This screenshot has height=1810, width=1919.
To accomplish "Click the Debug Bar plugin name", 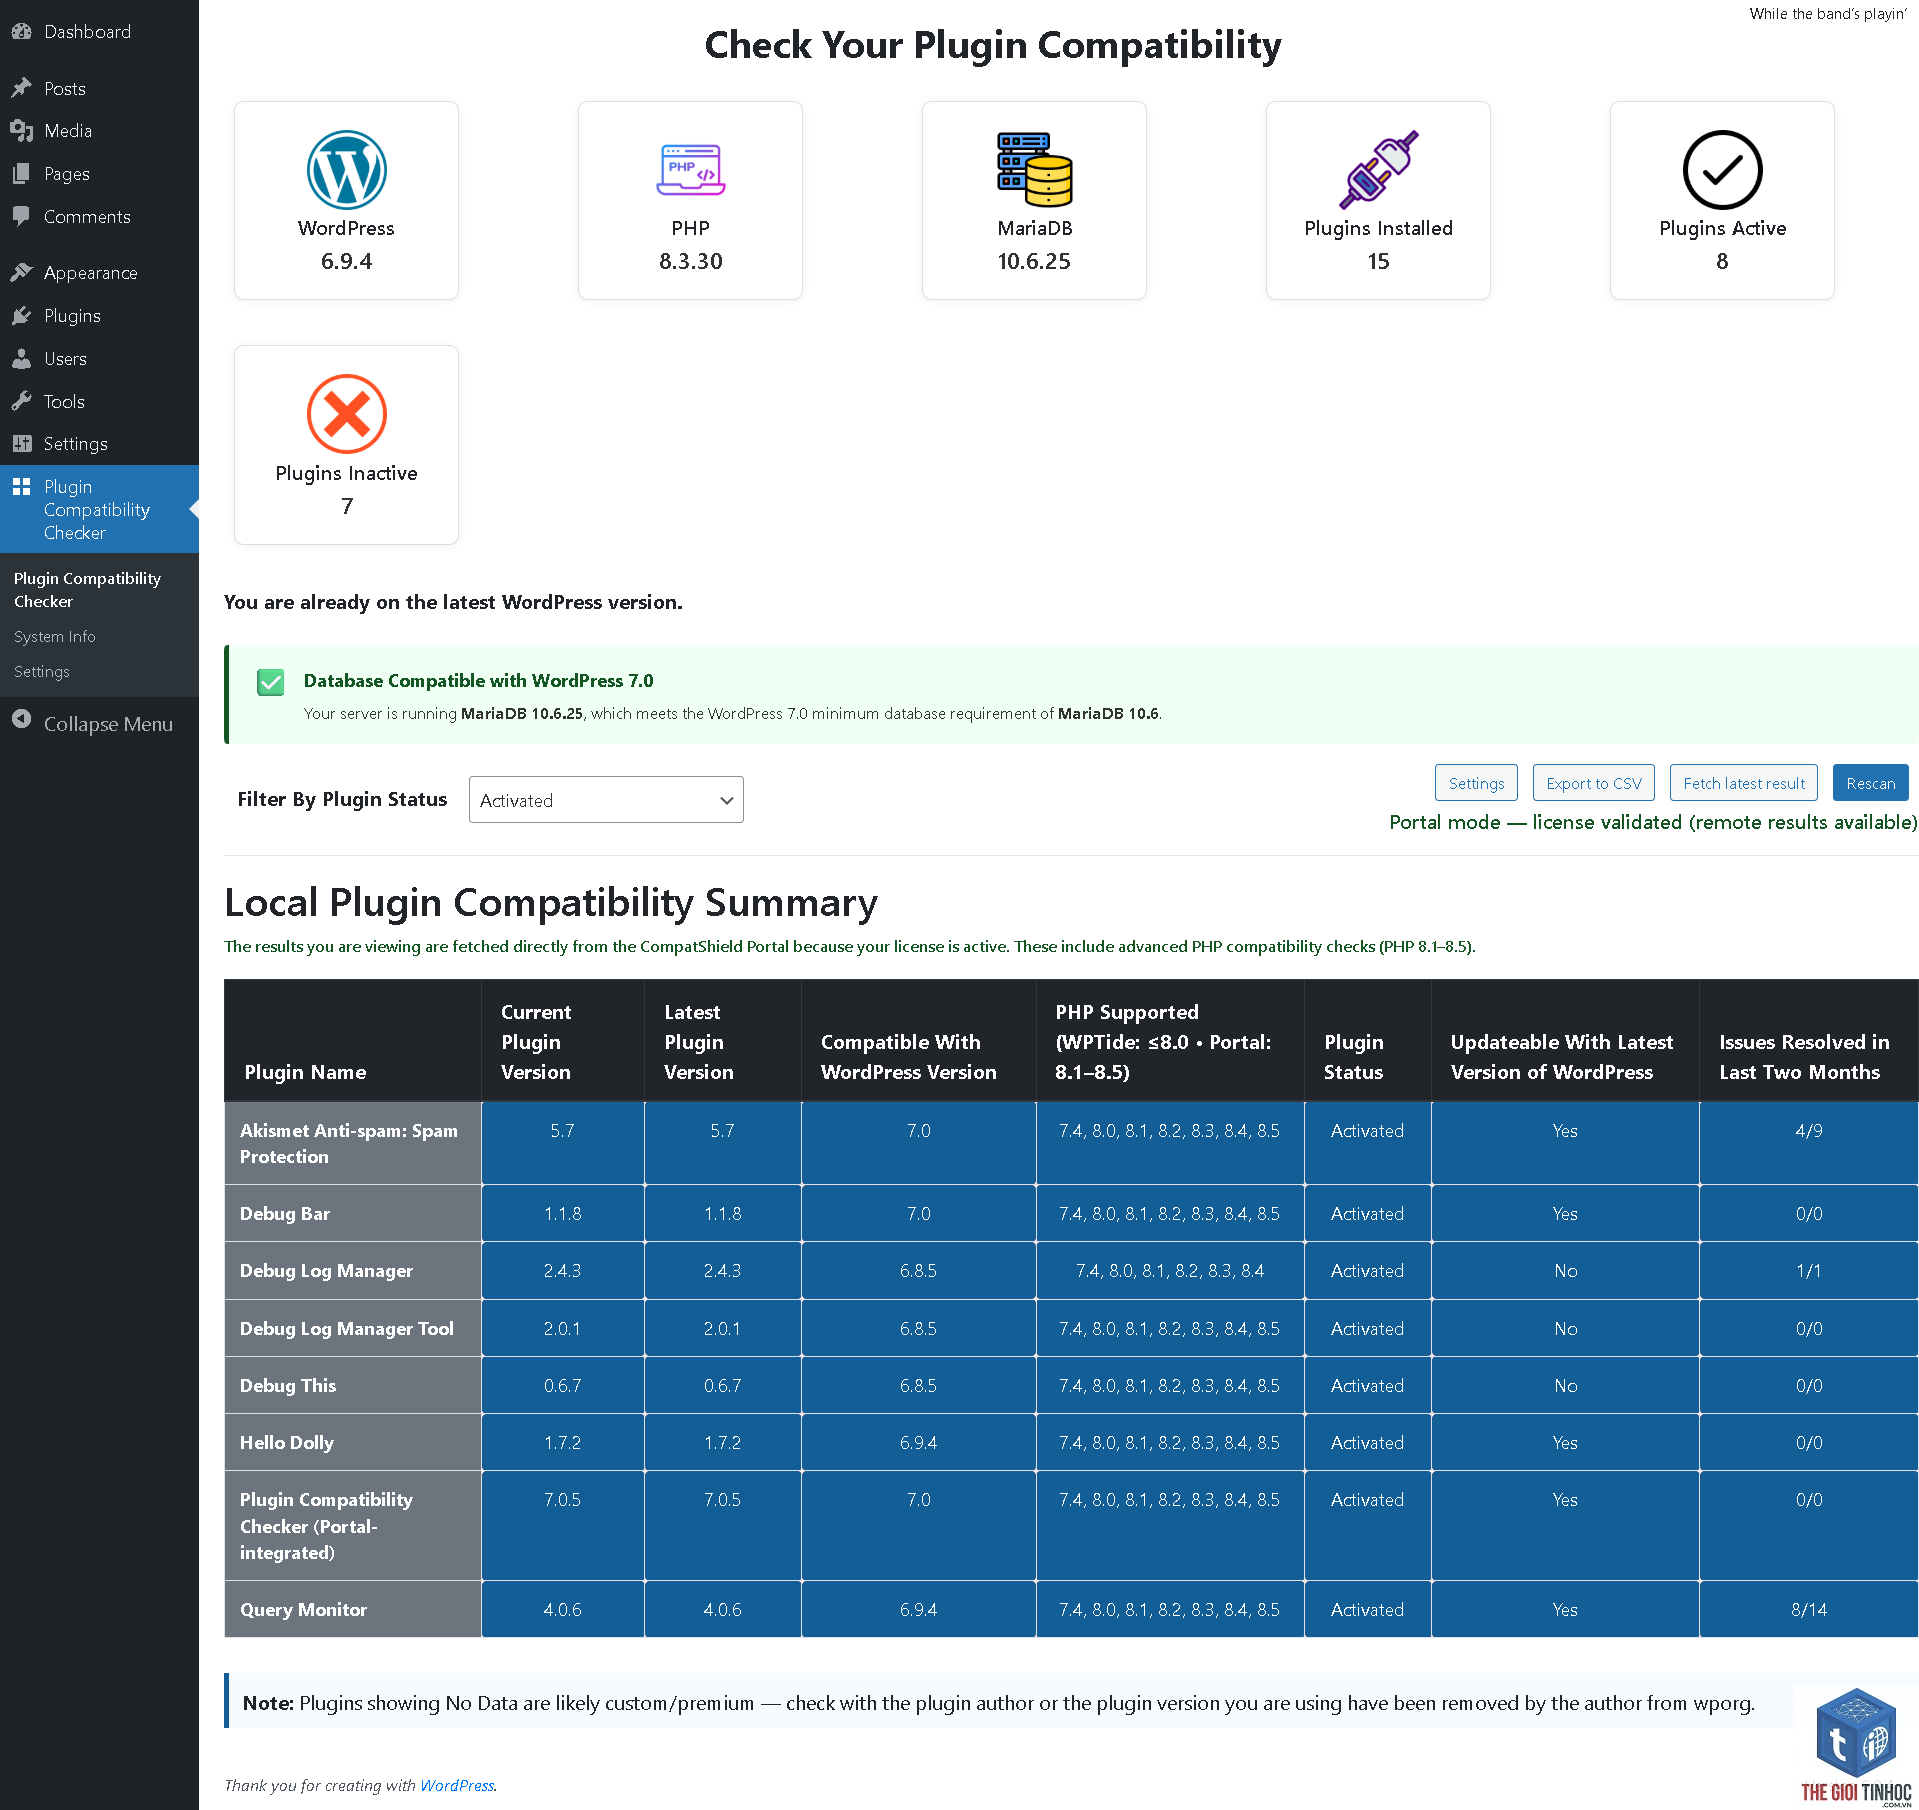I will 285,1213.
